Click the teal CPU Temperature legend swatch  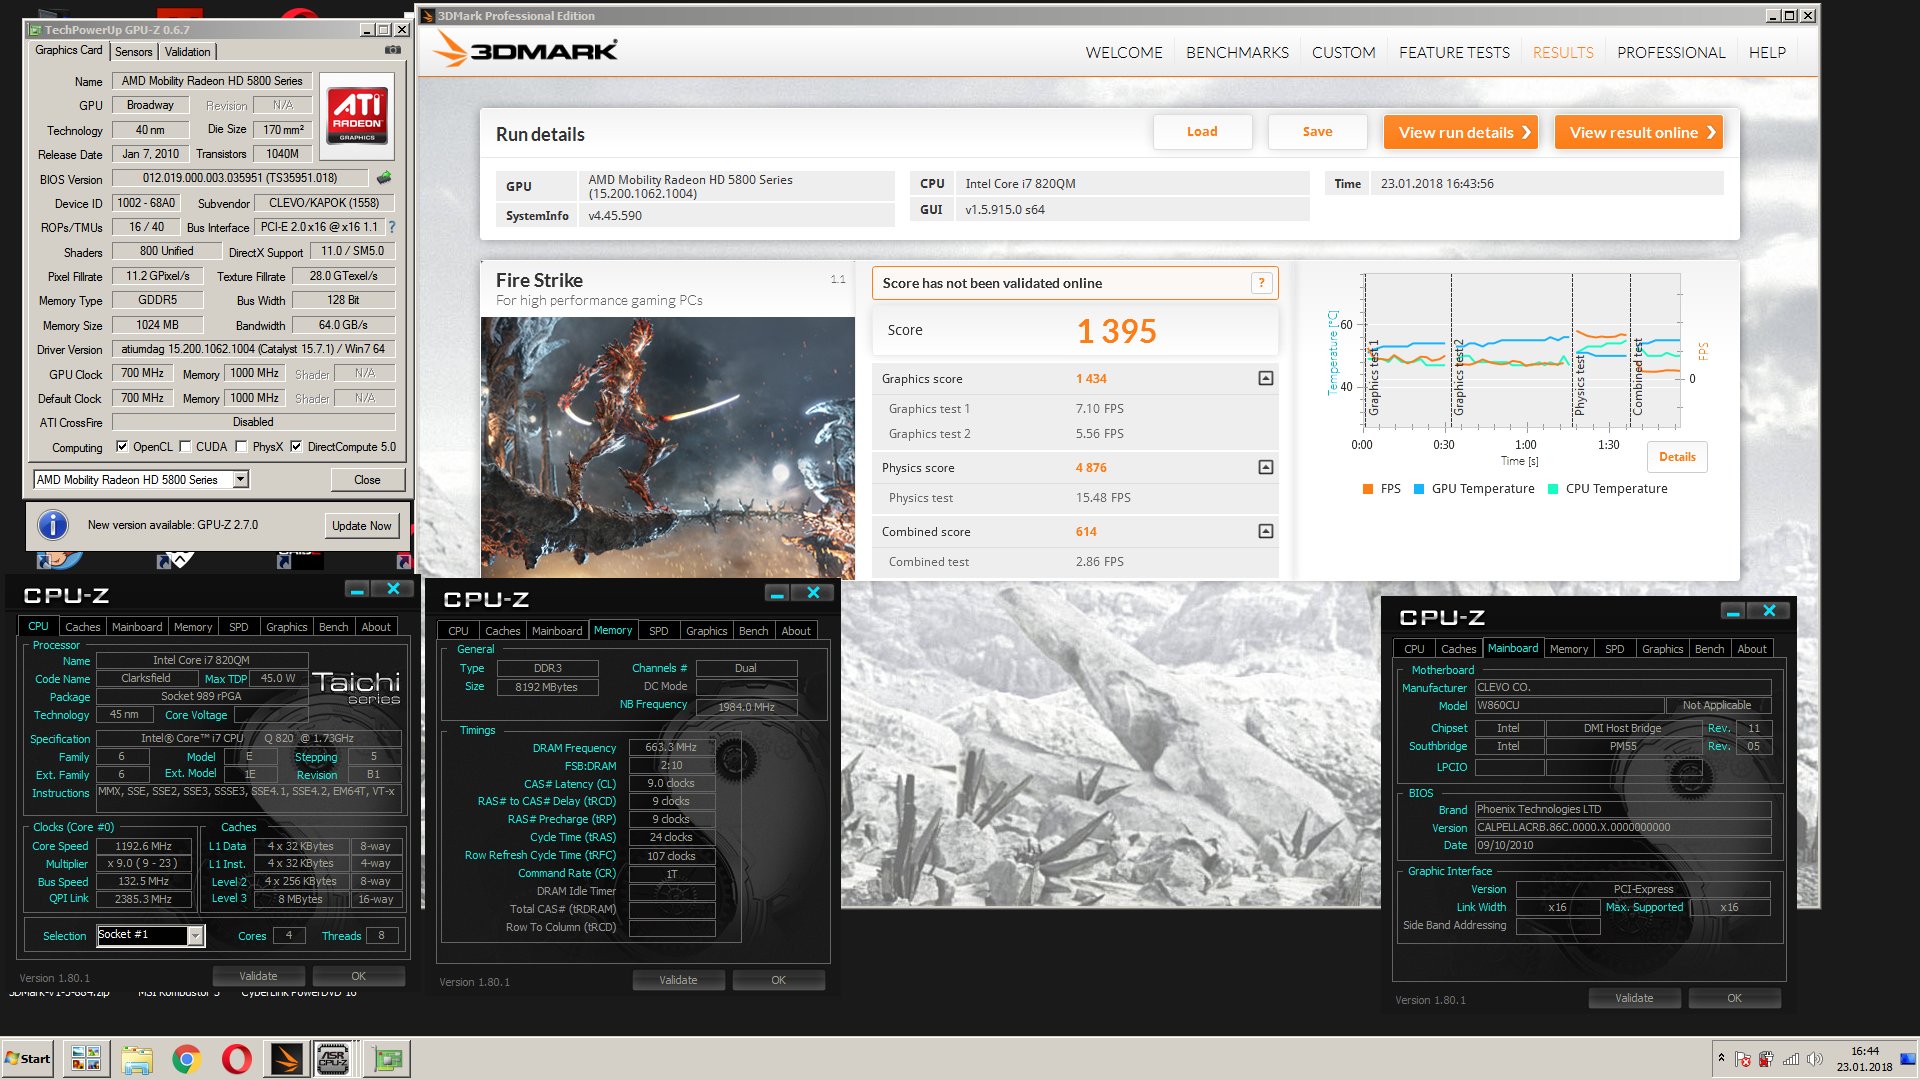point(1553,489)
